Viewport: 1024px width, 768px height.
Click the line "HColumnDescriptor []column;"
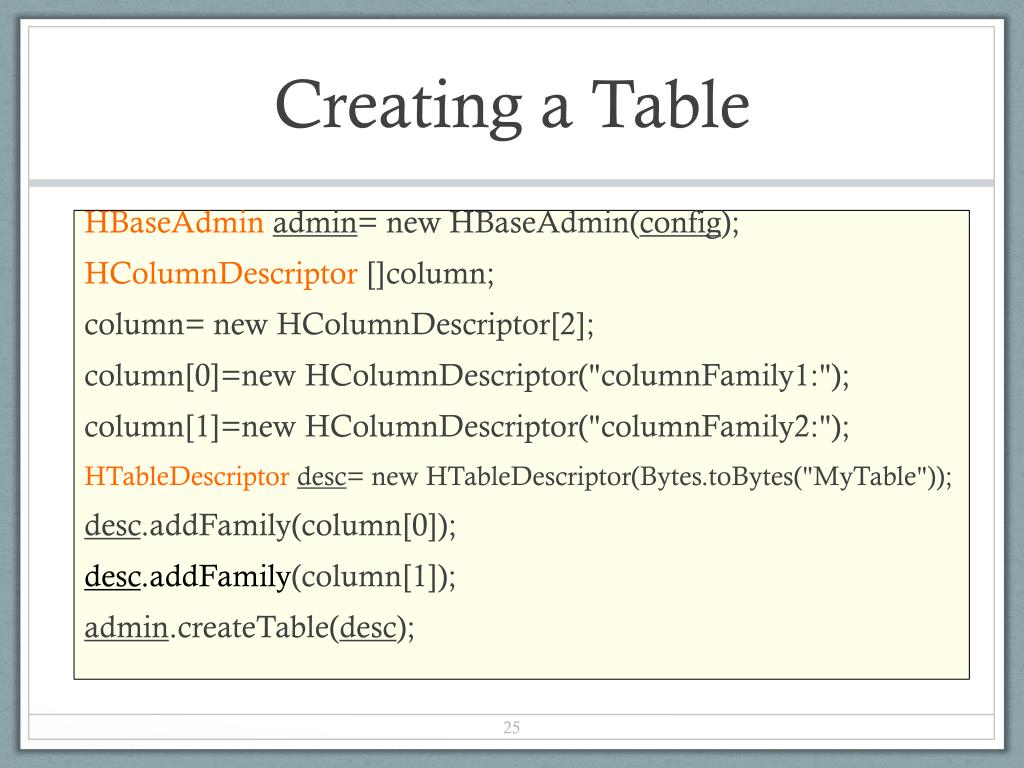coord(289,274)
